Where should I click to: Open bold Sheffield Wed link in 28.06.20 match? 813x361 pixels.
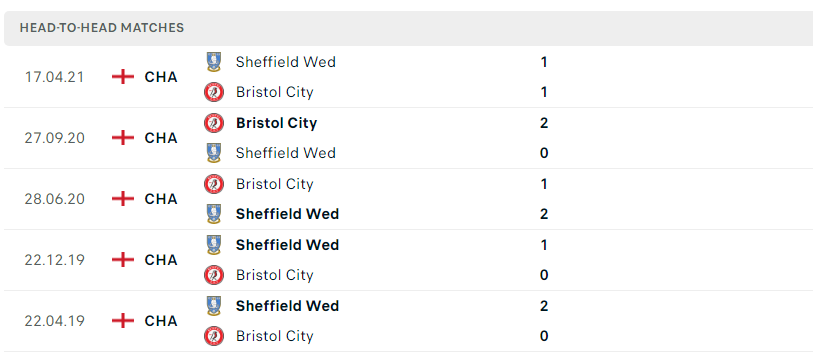coord(287,214)
